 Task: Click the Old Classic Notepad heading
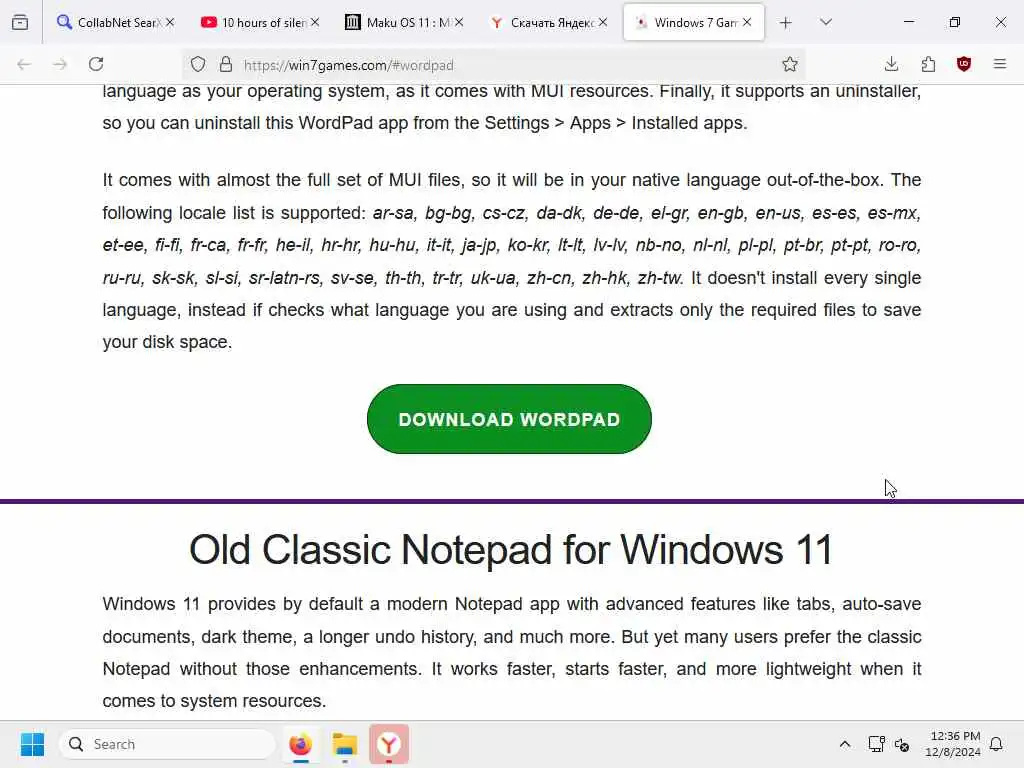point(511,550)
